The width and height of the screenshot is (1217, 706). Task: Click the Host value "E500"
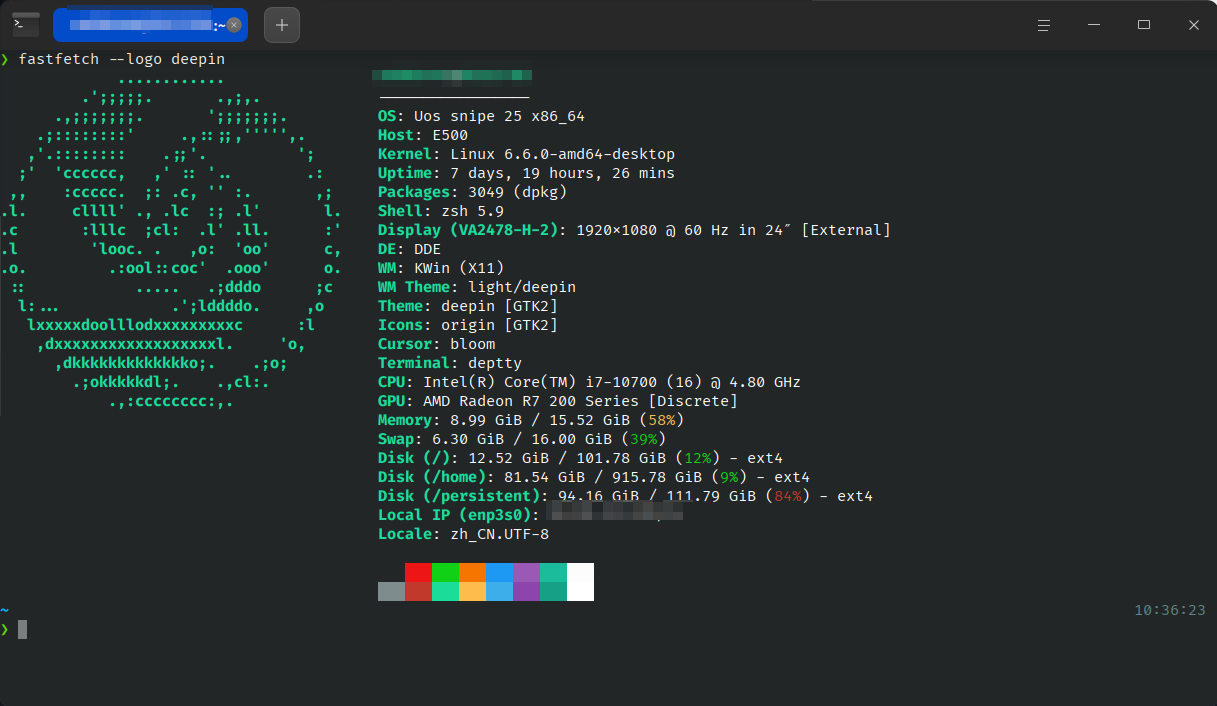tap(450, 135)
